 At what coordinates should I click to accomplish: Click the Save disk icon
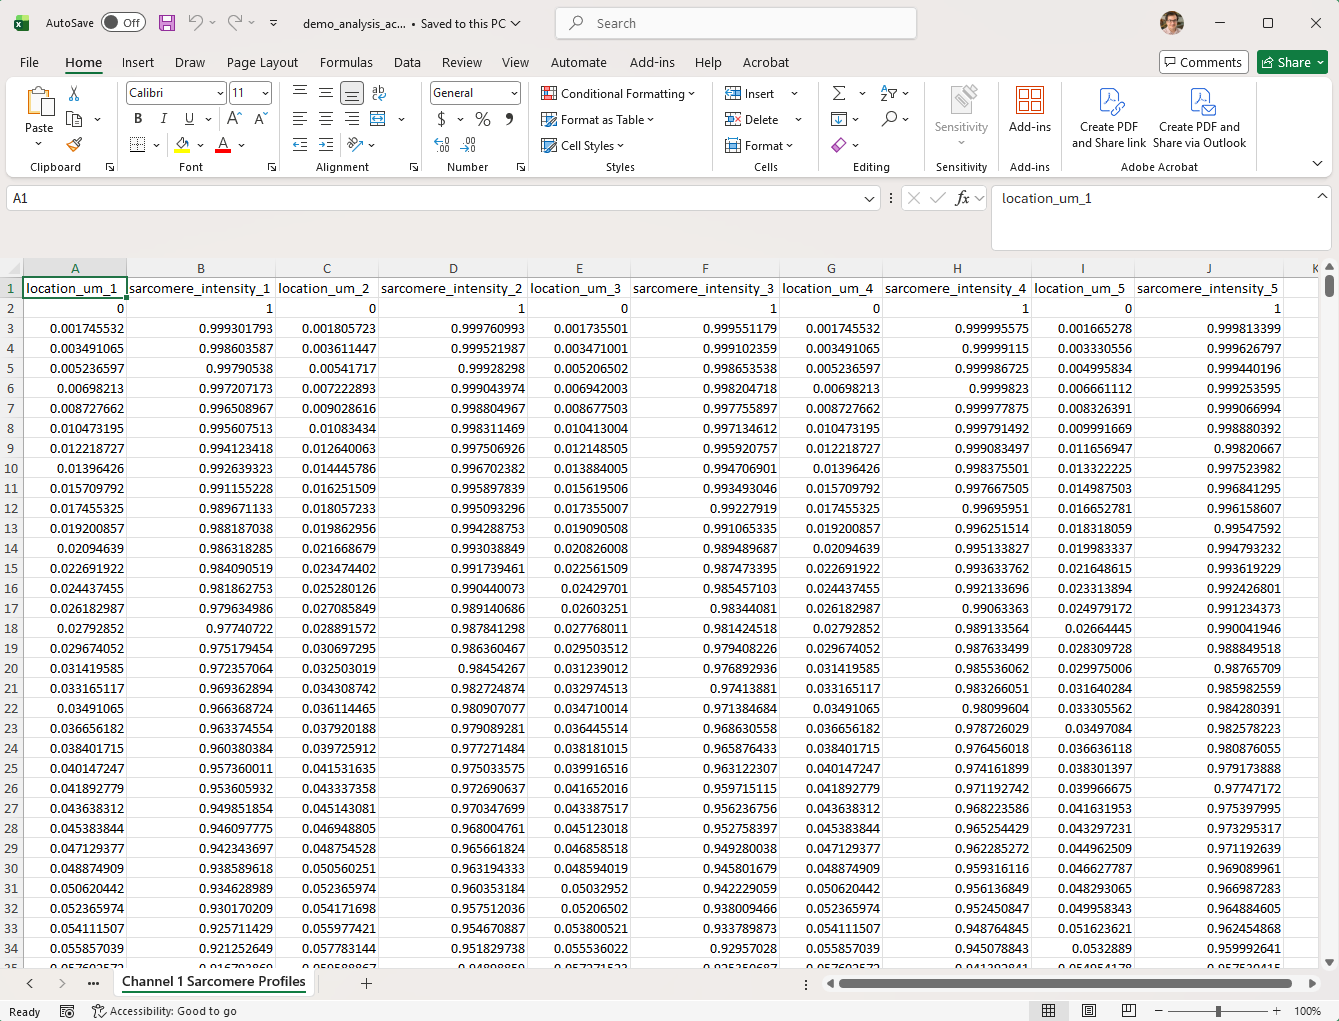[167, 23]
